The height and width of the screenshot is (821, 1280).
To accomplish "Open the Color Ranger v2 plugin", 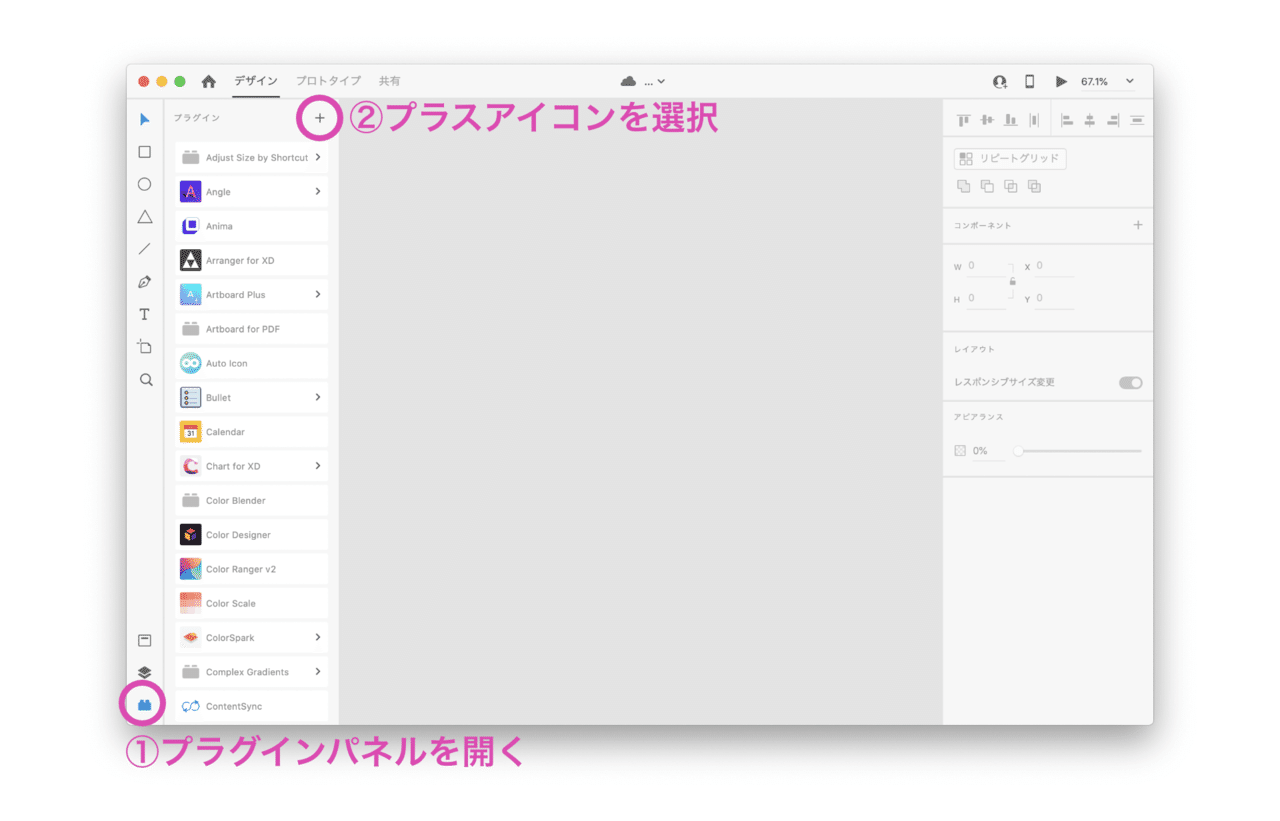I will [x=252, y=569].
